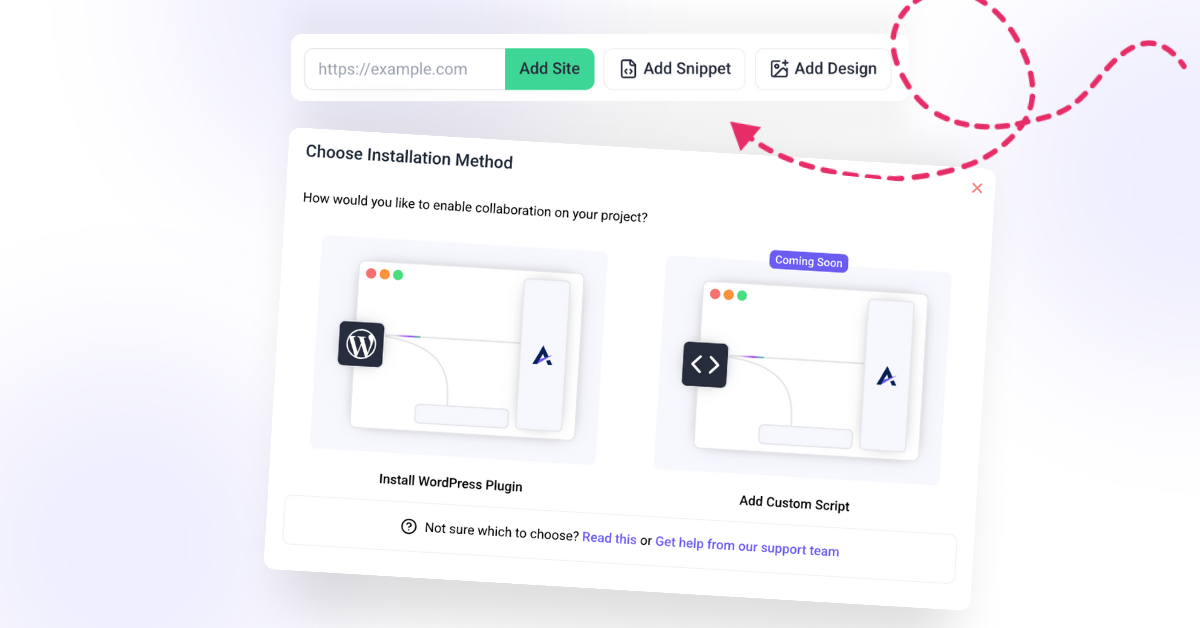Click the Coming Soon badge

click(x=809, y=261)
